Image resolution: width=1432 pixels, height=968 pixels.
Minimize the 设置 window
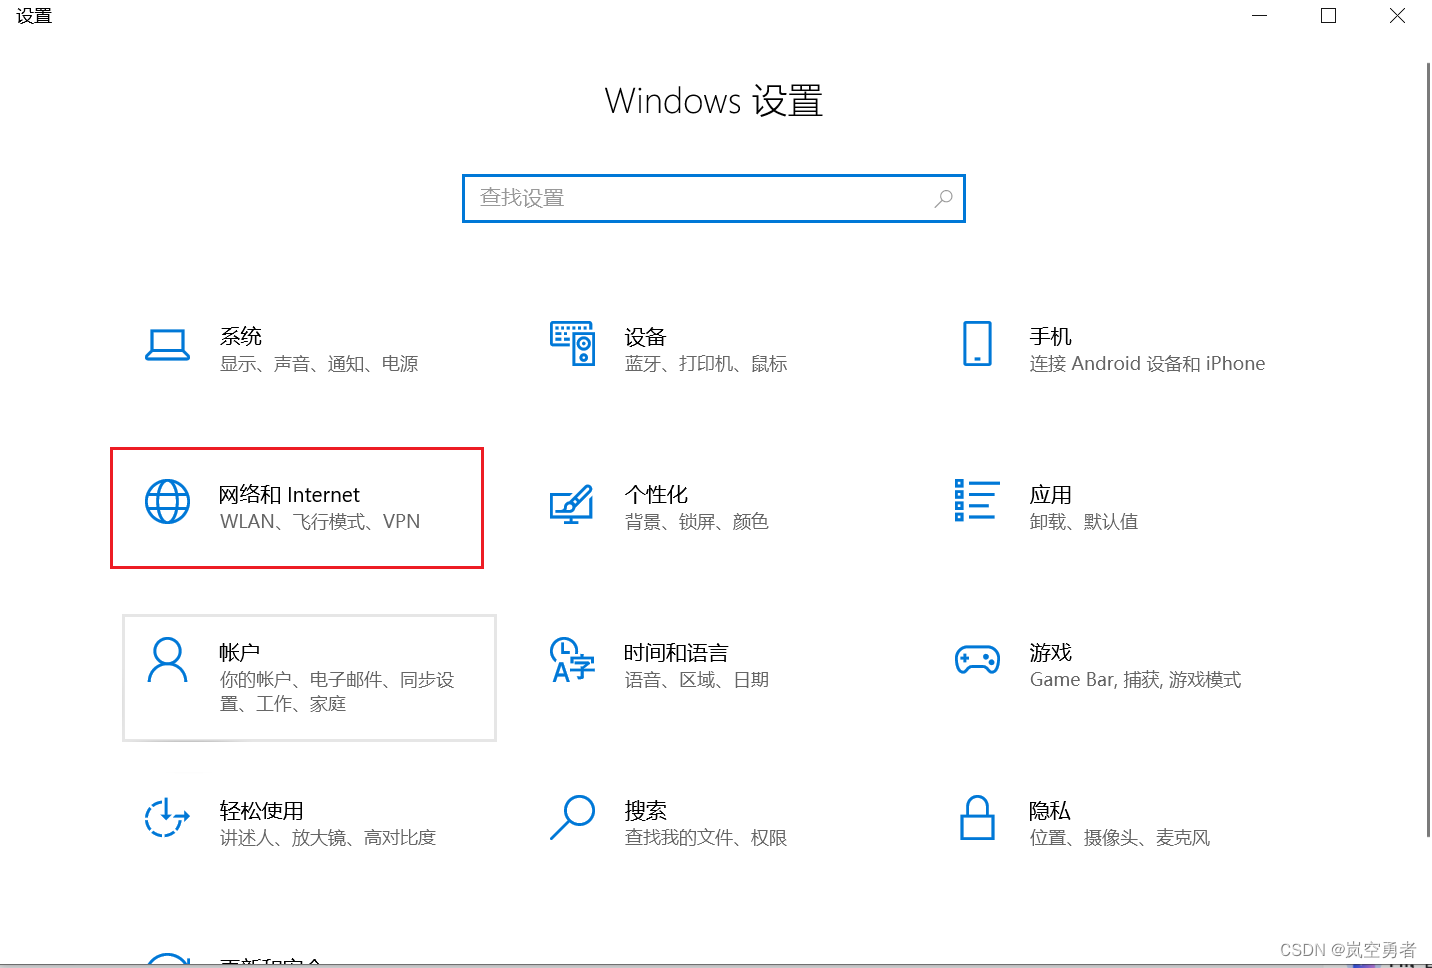(1260, 16)
